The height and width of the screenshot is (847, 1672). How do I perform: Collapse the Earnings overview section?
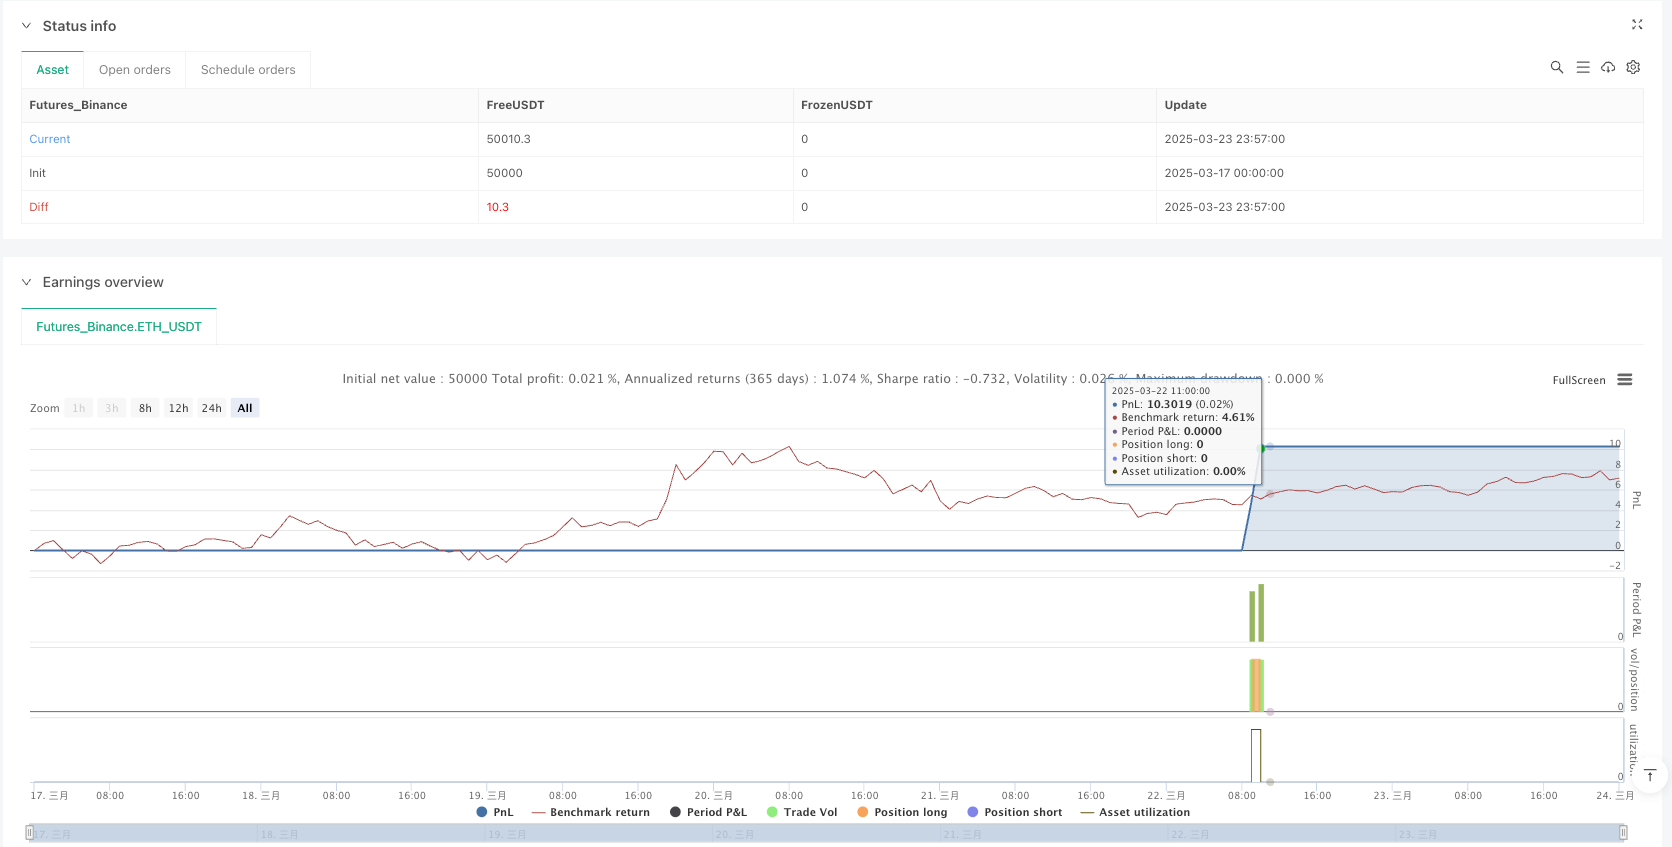point(27,282)
